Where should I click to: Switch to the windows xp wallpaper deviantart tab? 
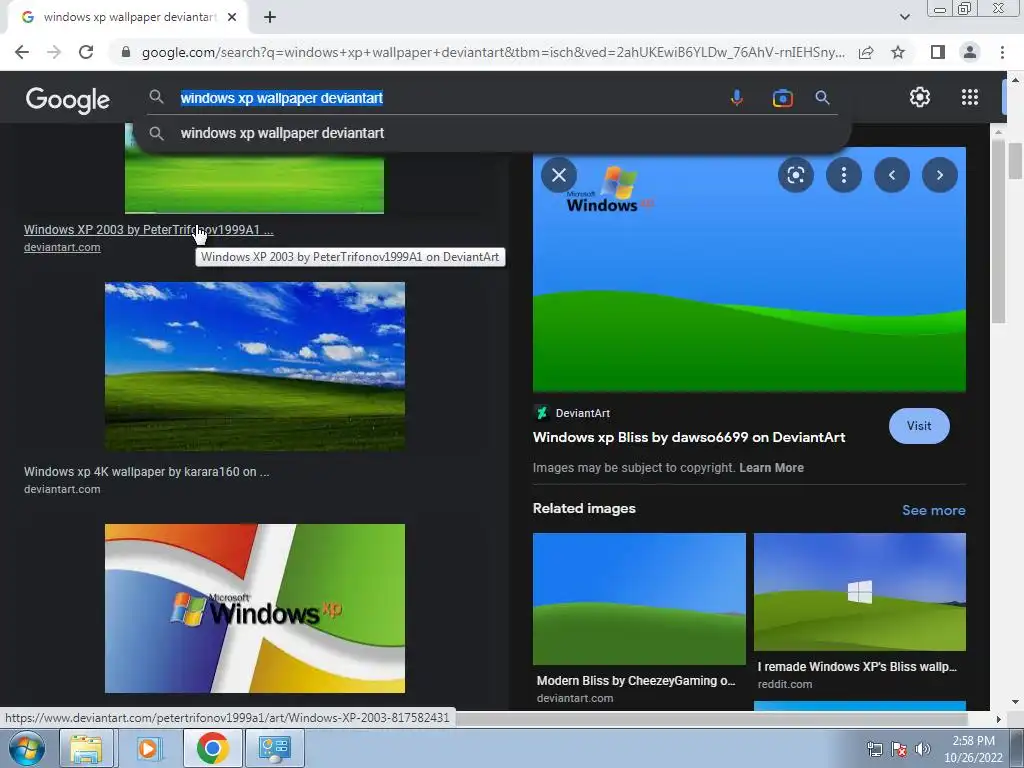tap(127, 17)
